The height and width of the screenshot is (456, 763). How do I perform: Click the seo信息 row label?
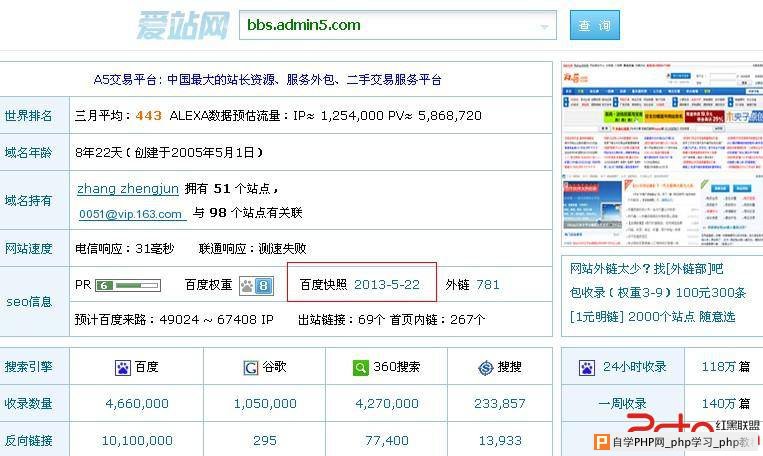(x=29, y=302)
